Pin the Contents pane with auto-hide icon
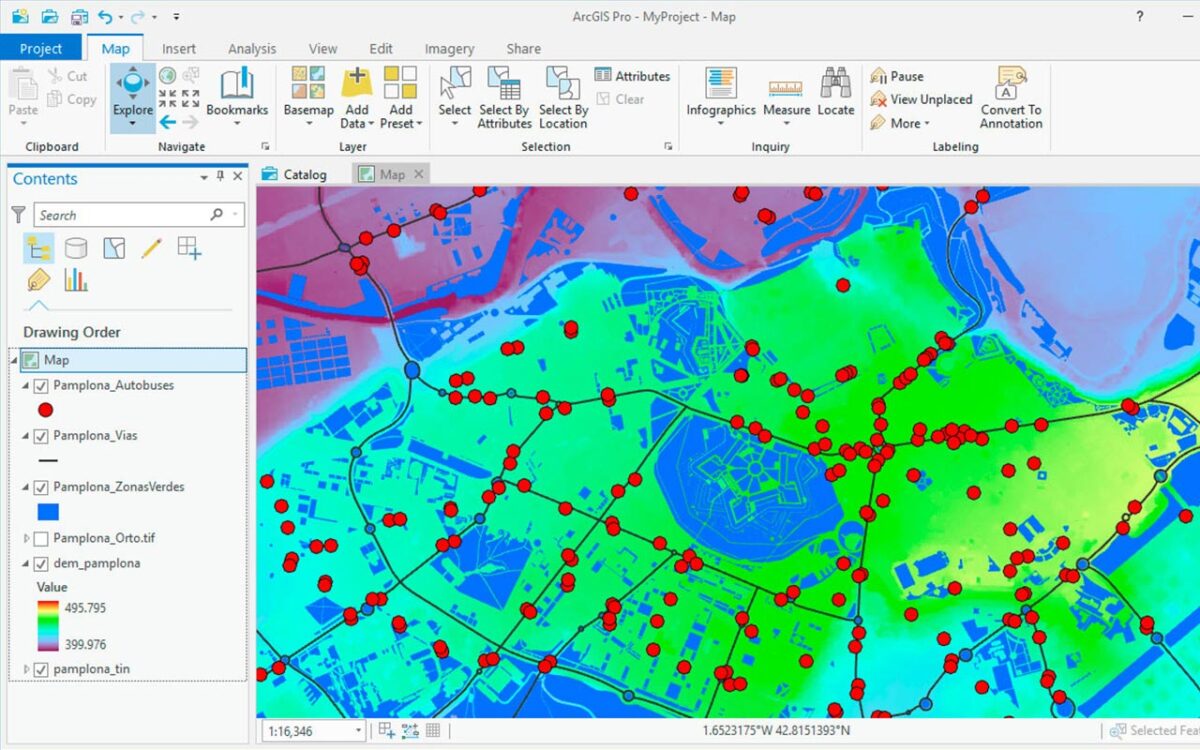This screenshot has height=750, width=1200. coord(221,177)
